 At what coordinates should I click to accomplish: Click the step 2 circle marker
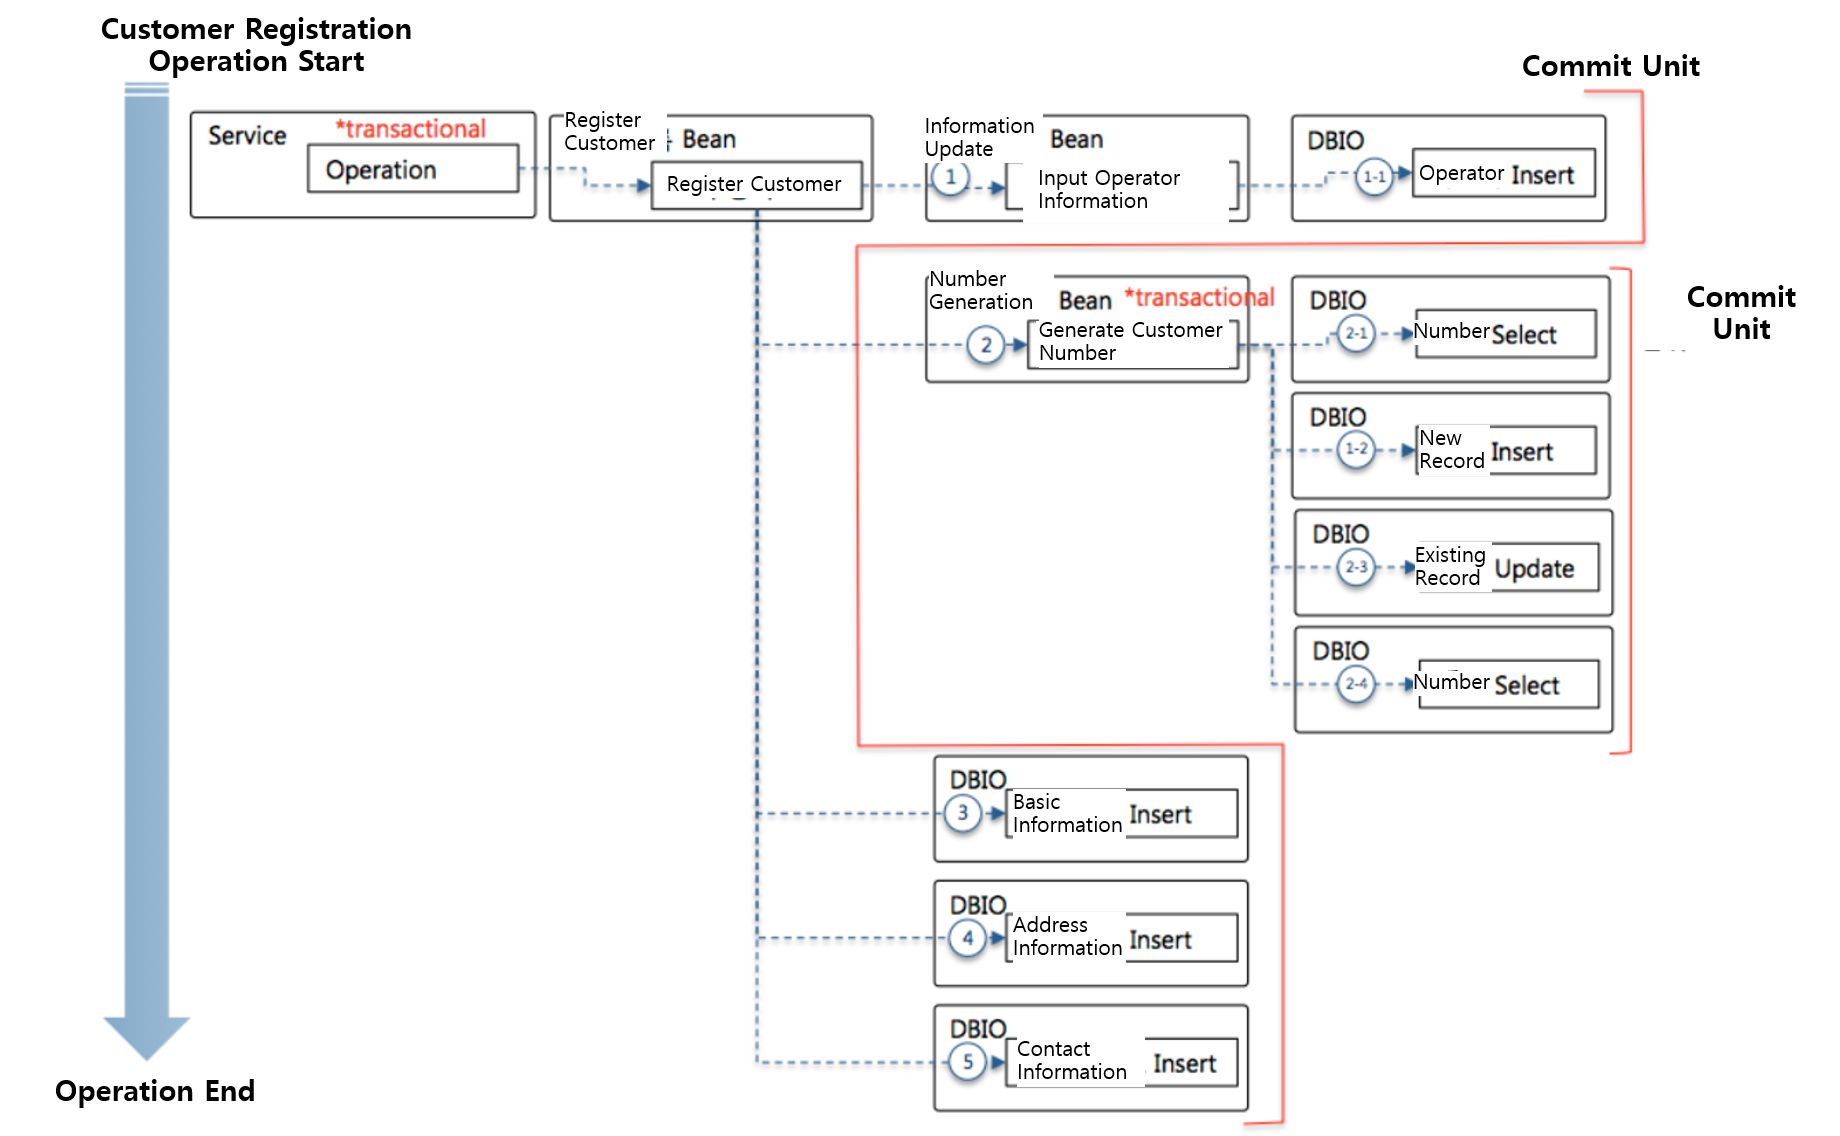click(985, 346)
